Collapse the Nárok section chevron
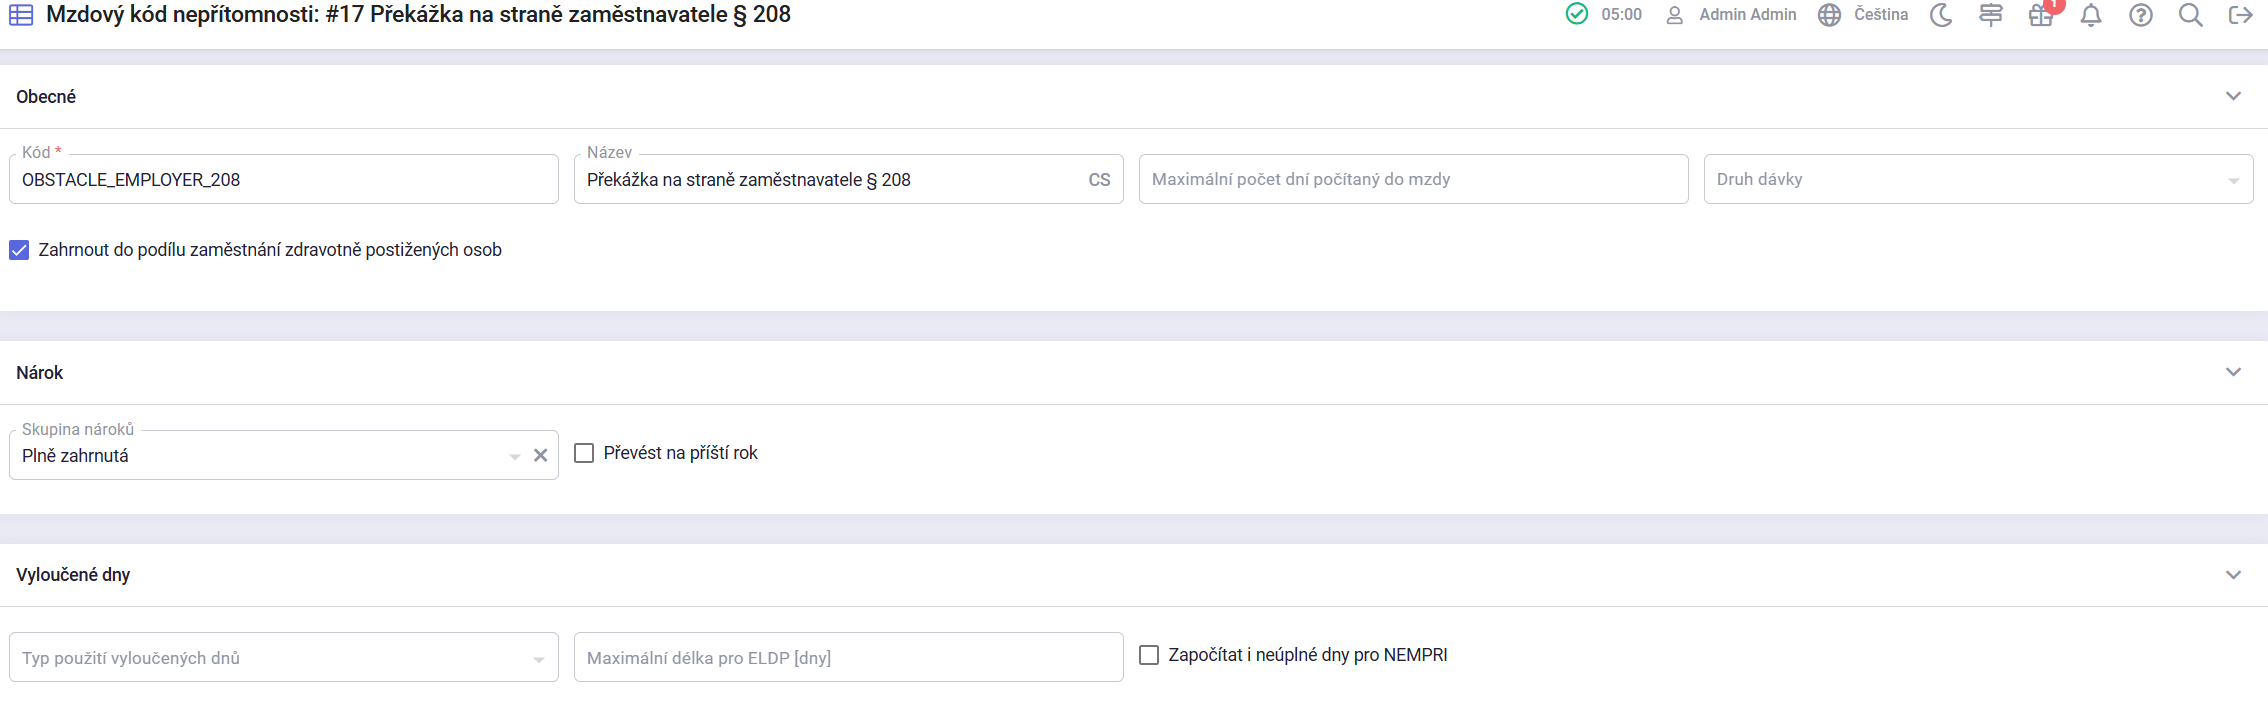2268x712 pixels. coord(2233,372)
